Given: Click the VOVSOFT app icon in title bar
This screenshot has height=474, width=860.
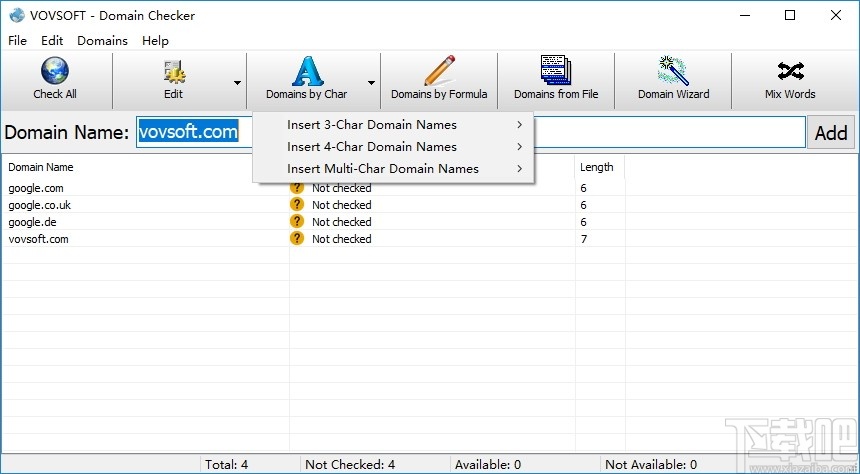Looking at the screenshot, I should click(17, 15).
